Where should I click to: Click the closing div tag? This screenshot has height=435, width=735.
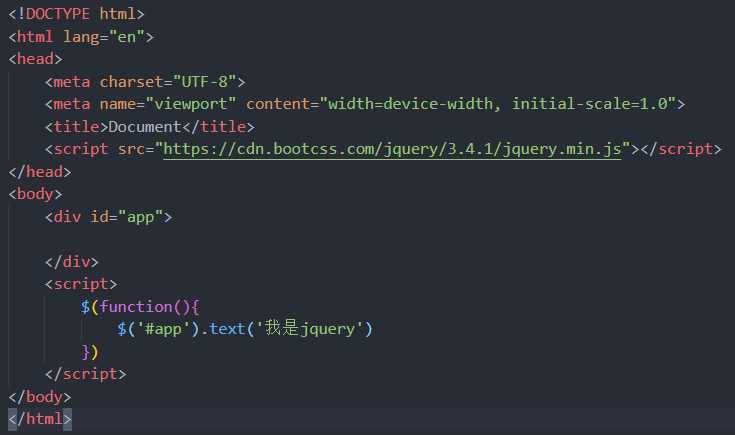(x=72, y=262)
